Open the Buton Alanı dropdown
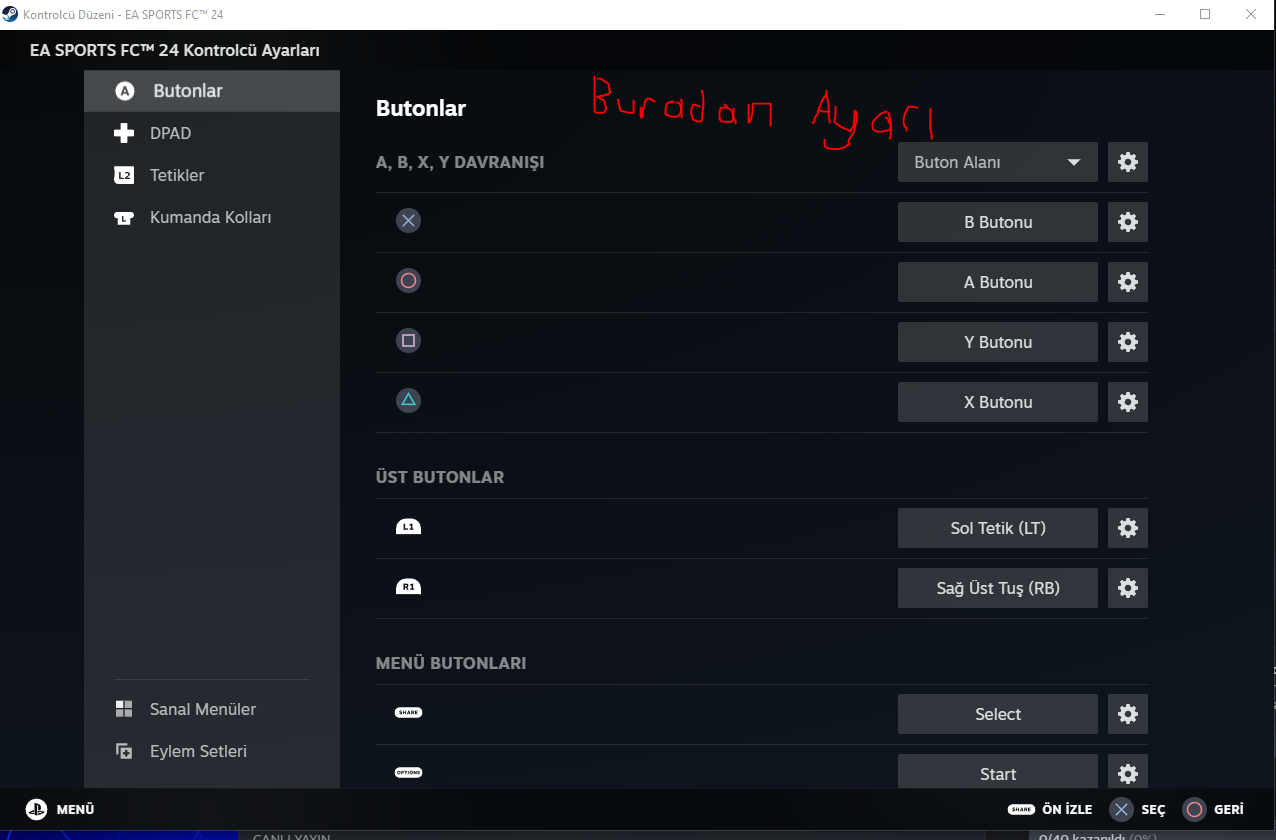1276x840 pixels. [x=998, y=162]
